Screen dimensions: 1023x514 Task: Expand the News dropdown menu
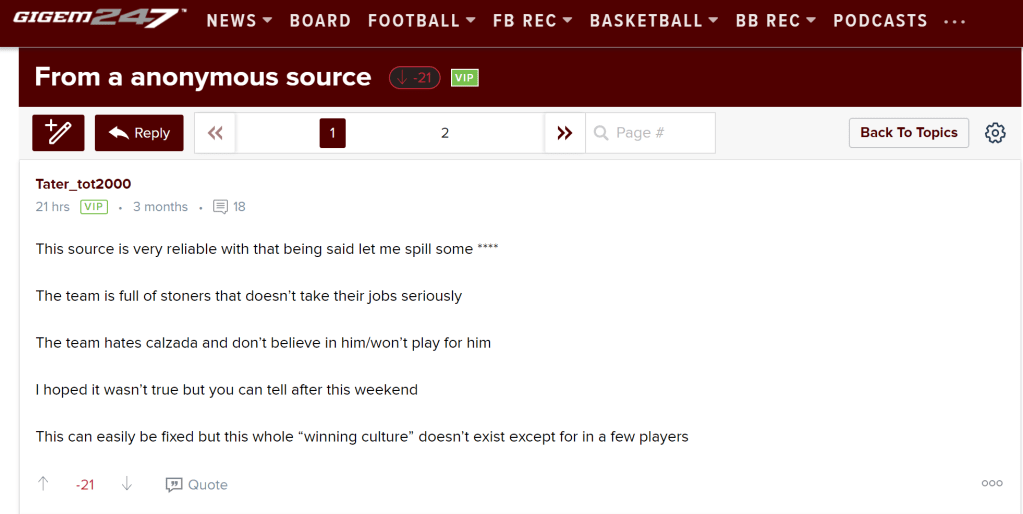tap(239, 21)
